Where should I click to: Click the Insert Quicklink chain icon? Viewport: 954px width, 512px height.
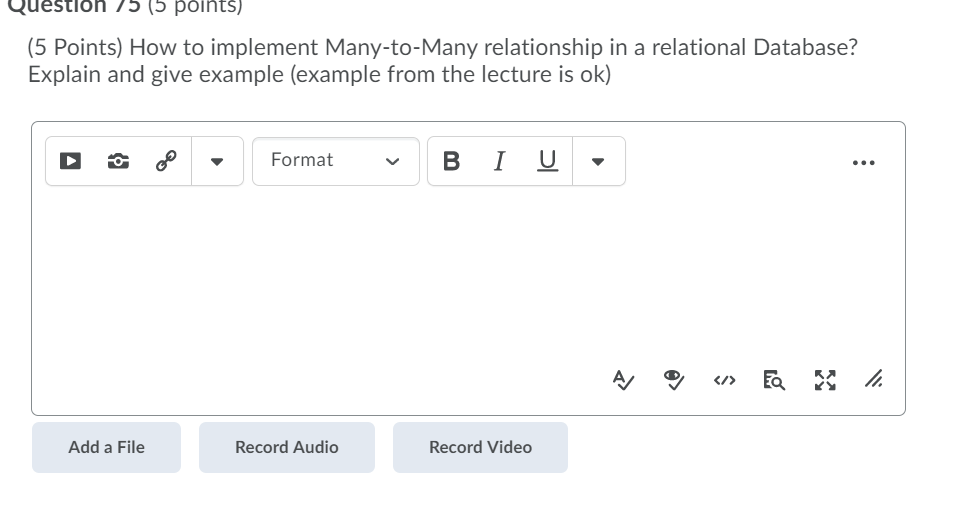coord(166,161)
